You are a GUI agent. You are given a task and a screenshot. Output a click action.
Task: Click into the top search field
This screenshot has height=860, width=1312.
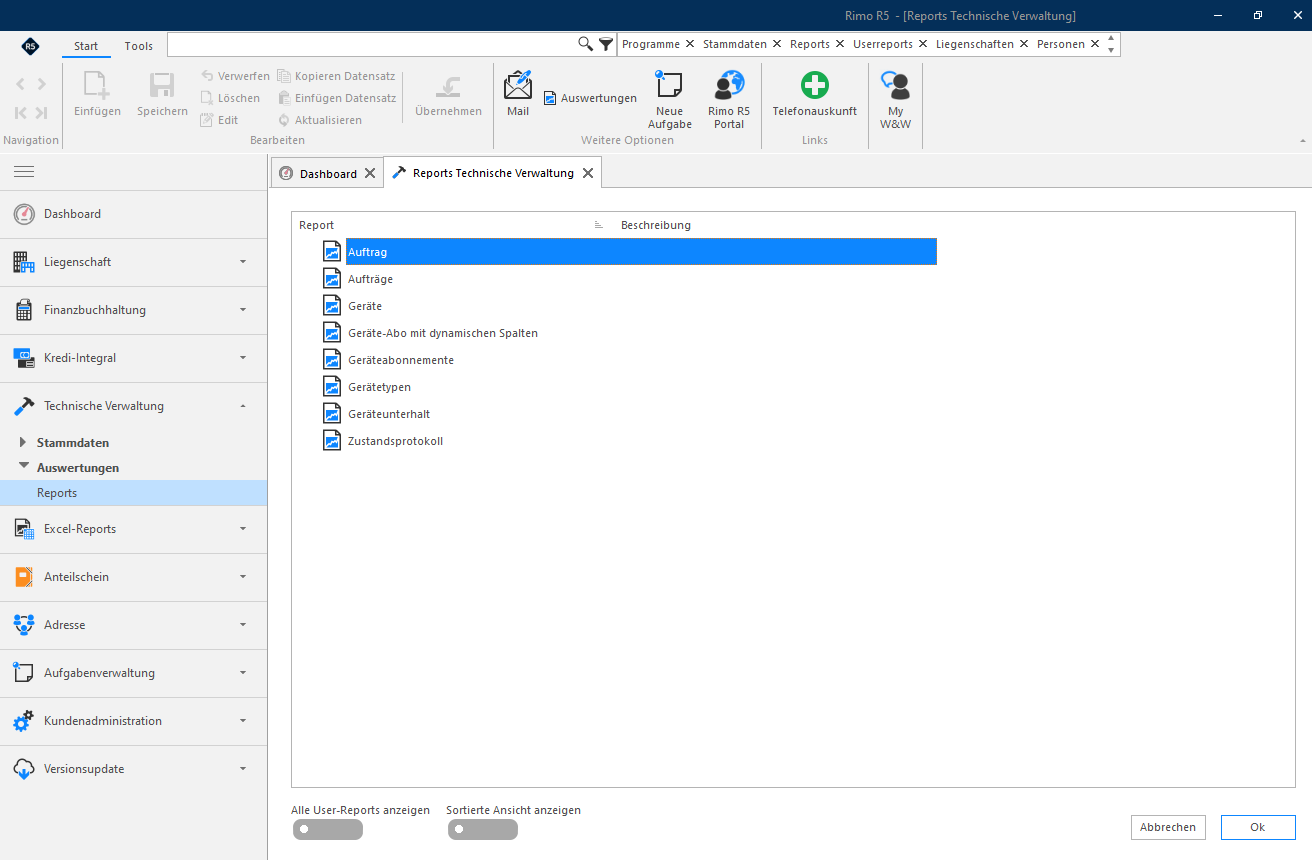tap(372, 44)
